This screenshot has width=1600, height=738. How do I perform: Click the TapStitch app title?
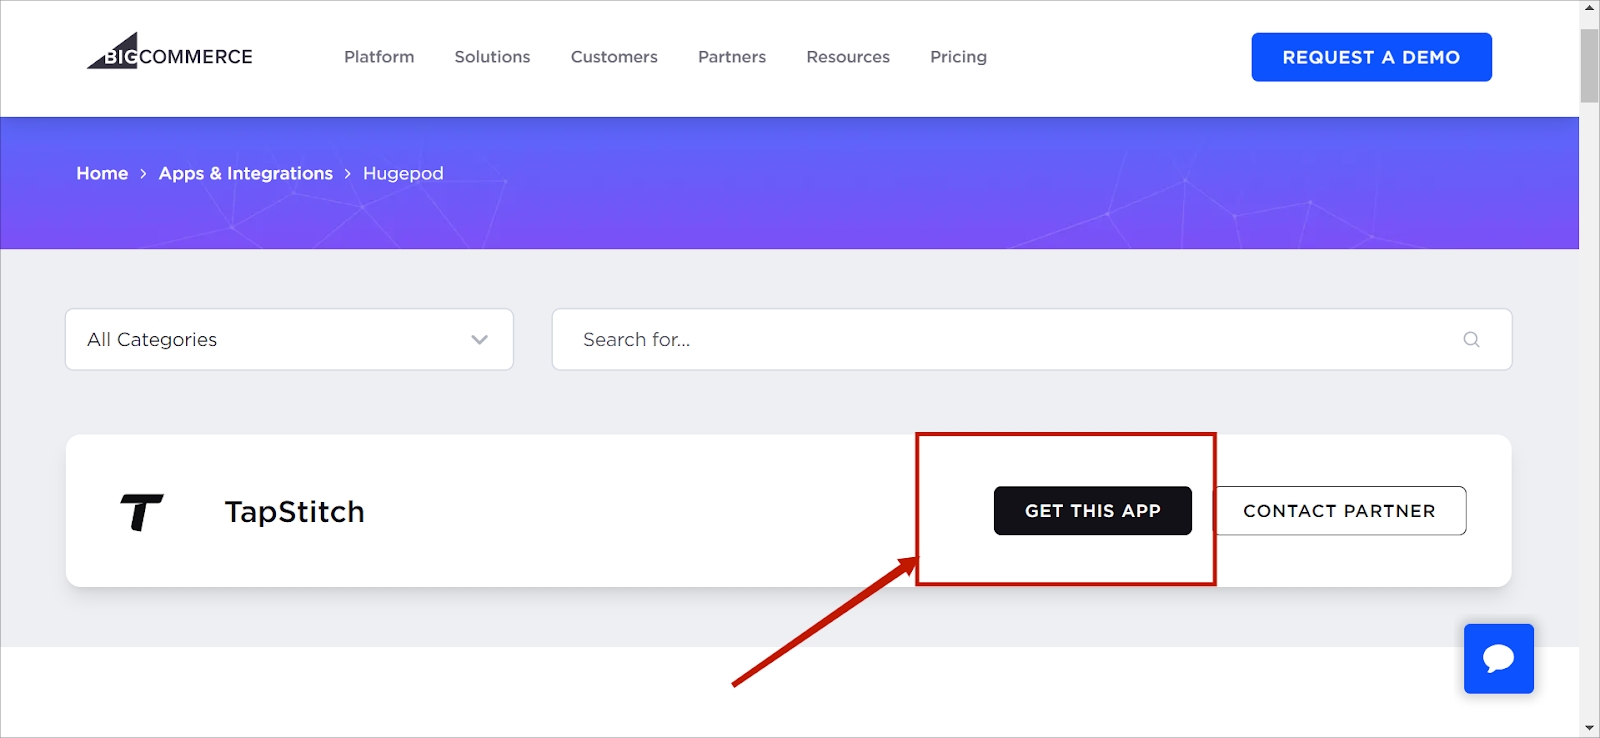coord(294,512)
